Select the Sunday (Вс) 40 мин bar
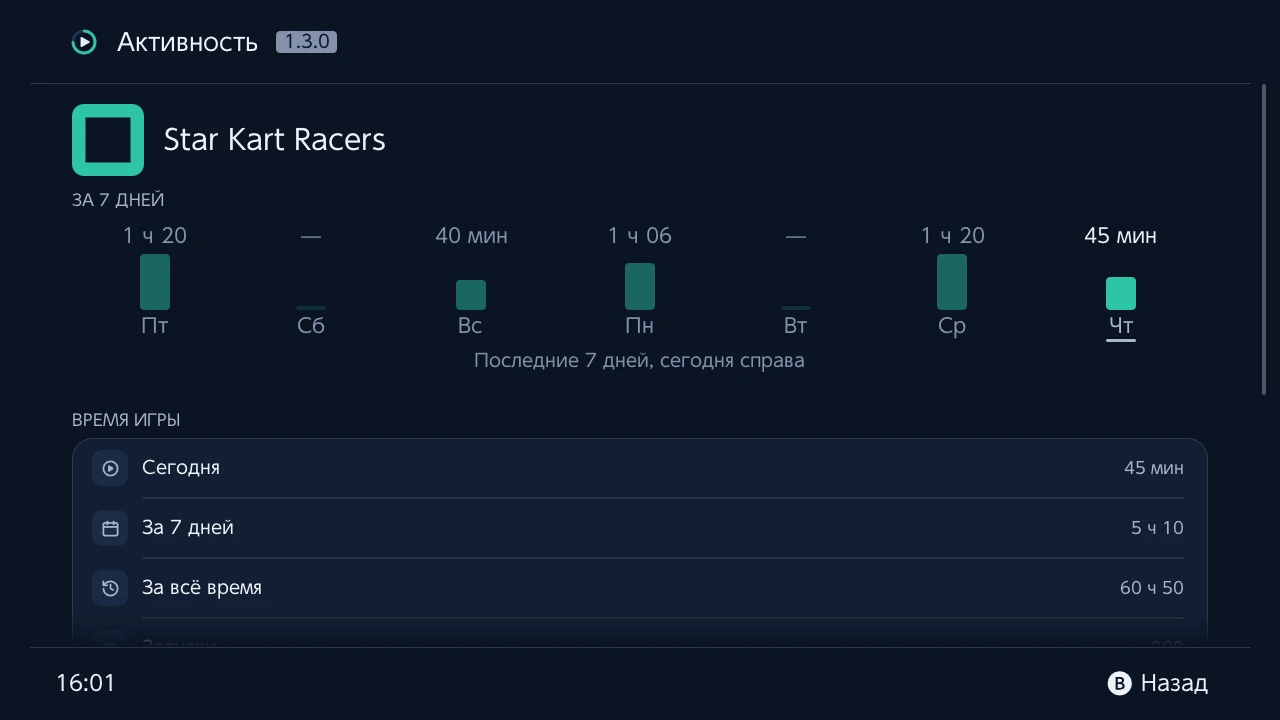This screenshot has width=1280, height=720. point(471,295)
